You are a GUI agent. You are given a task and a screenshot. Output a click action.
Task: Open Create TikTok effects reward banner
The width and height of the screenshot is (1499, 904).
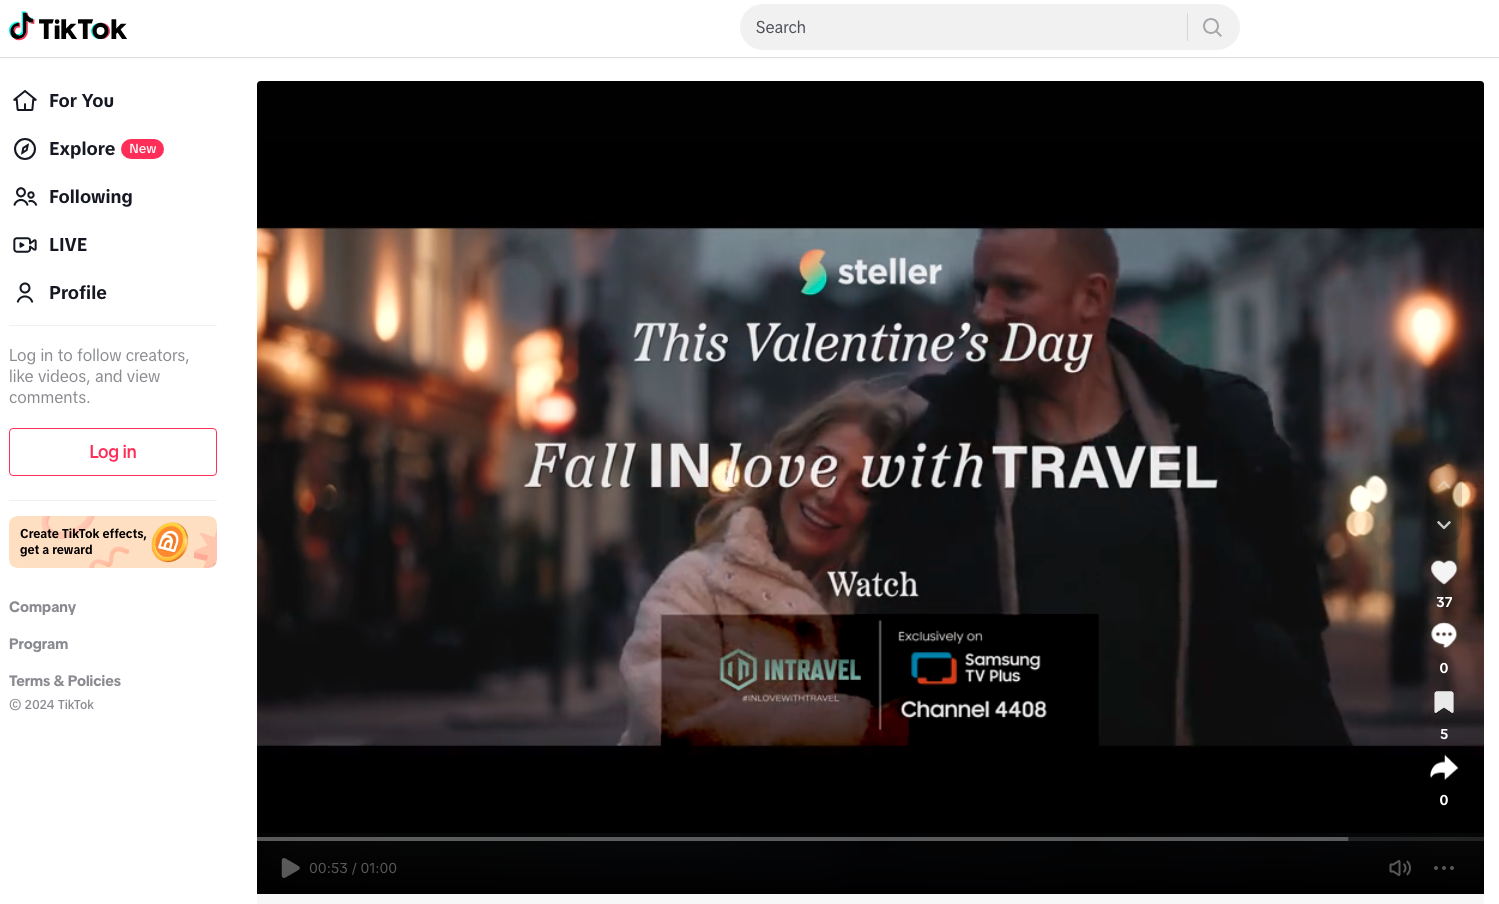point(113,542)
